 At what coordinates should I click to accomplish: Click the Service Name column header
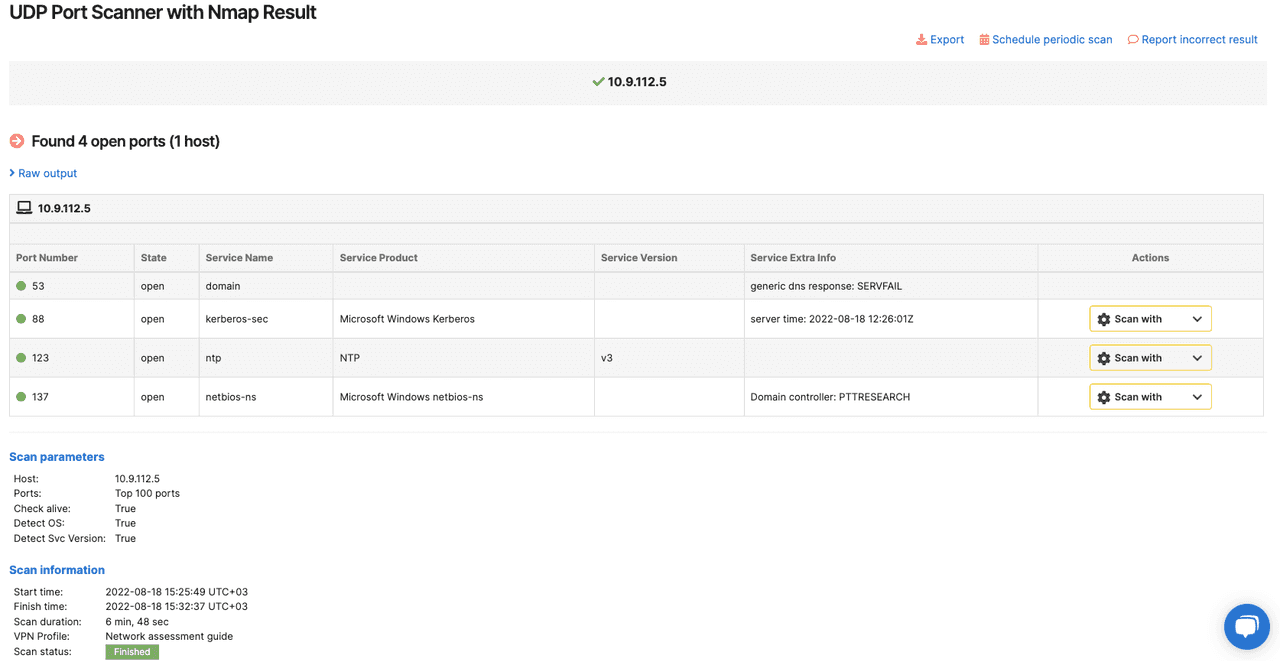(x=239, y=258)
